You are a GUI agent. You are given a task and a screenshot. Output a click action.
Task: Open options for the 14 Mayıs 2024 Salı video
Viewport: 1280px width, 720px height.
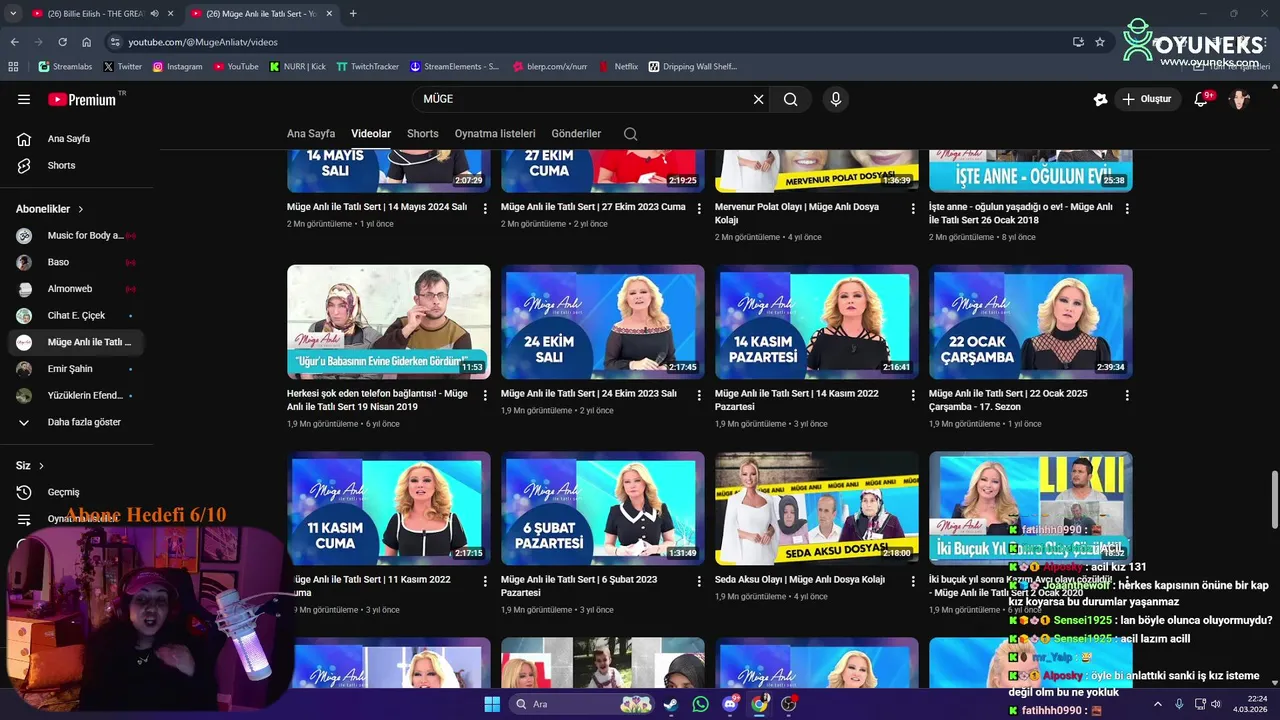click(485, 209)
